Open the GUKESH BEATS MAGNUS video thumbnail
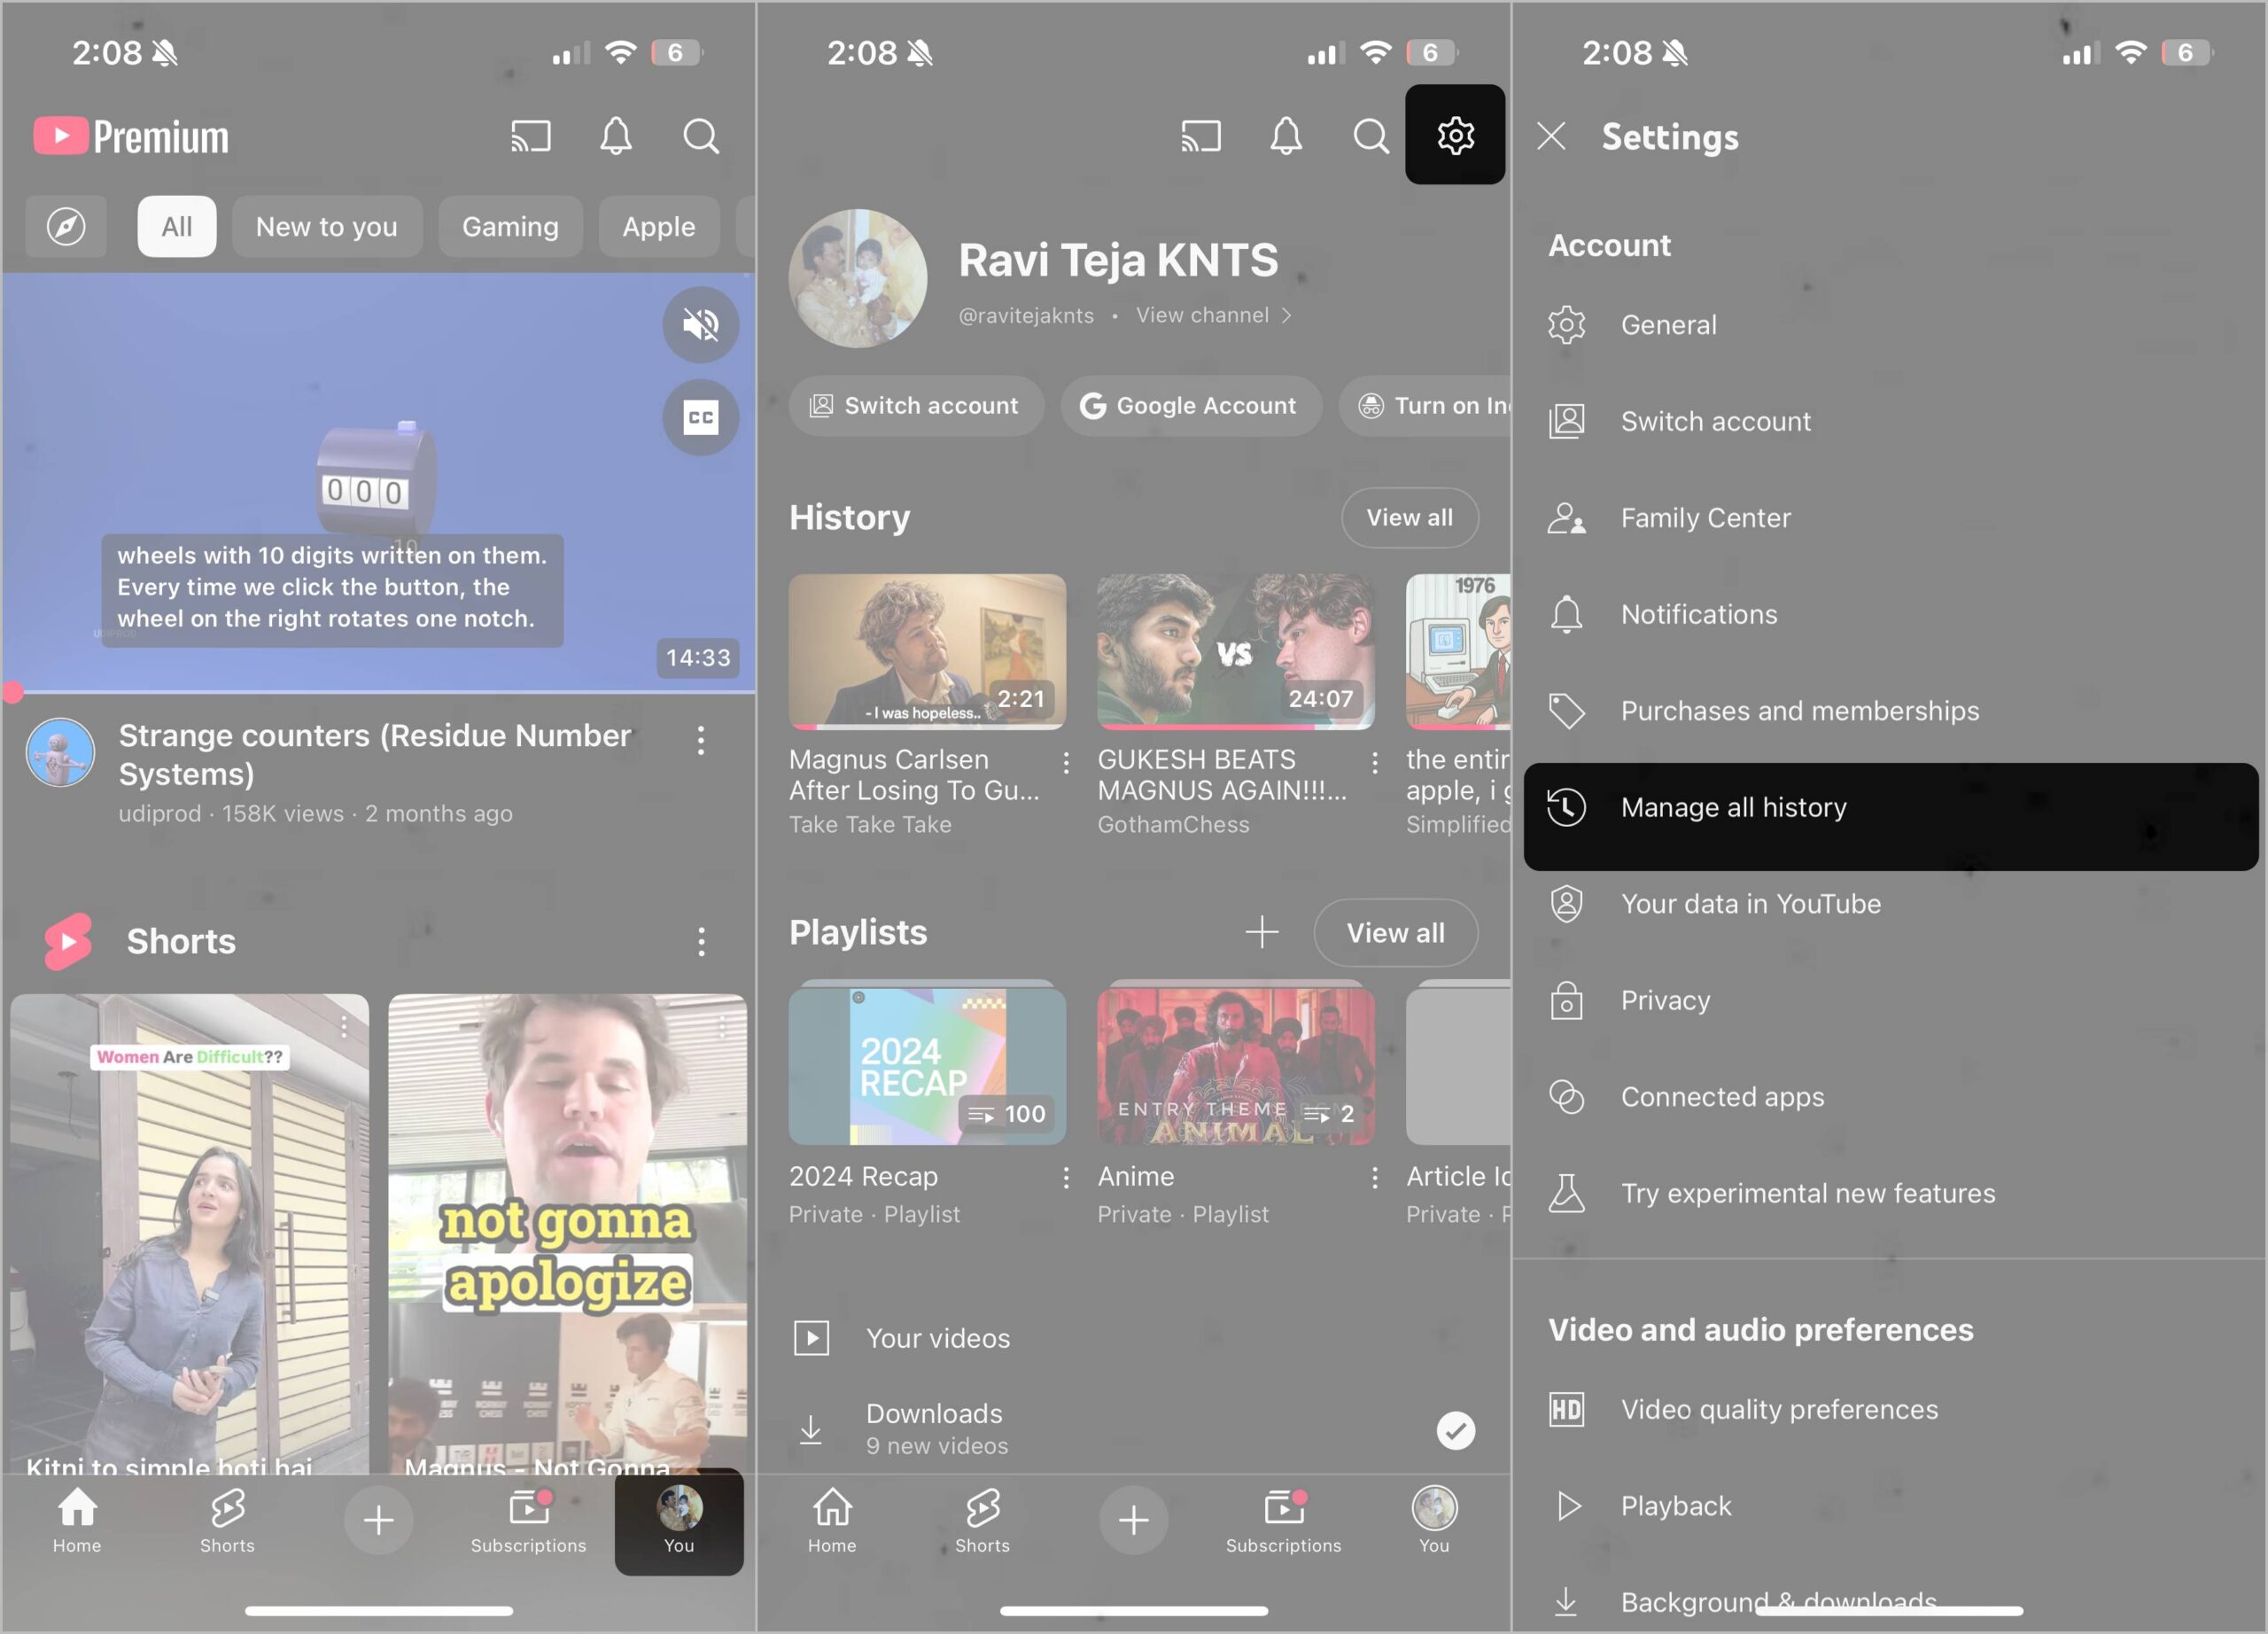 coord(1234,651)
